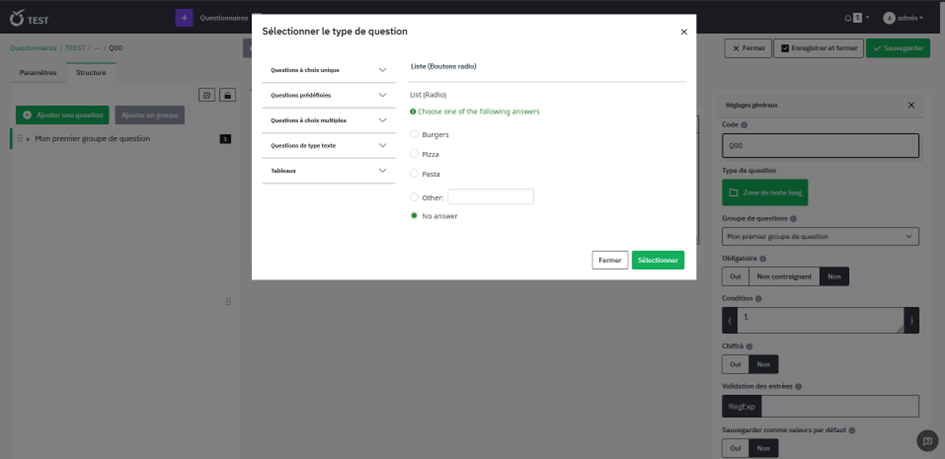This screenshot has width=945, height=459.
Task: Click the purple plus create button
Action: click(x=184, y=18)
